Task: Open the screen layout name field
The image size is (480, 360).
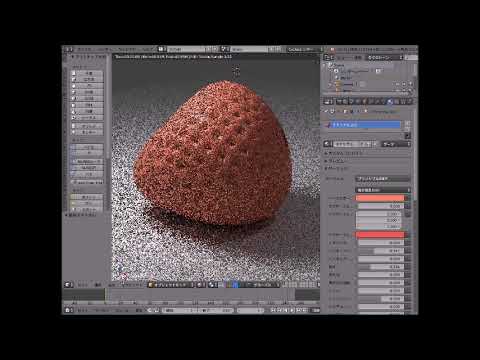Action: coord(185,49)
